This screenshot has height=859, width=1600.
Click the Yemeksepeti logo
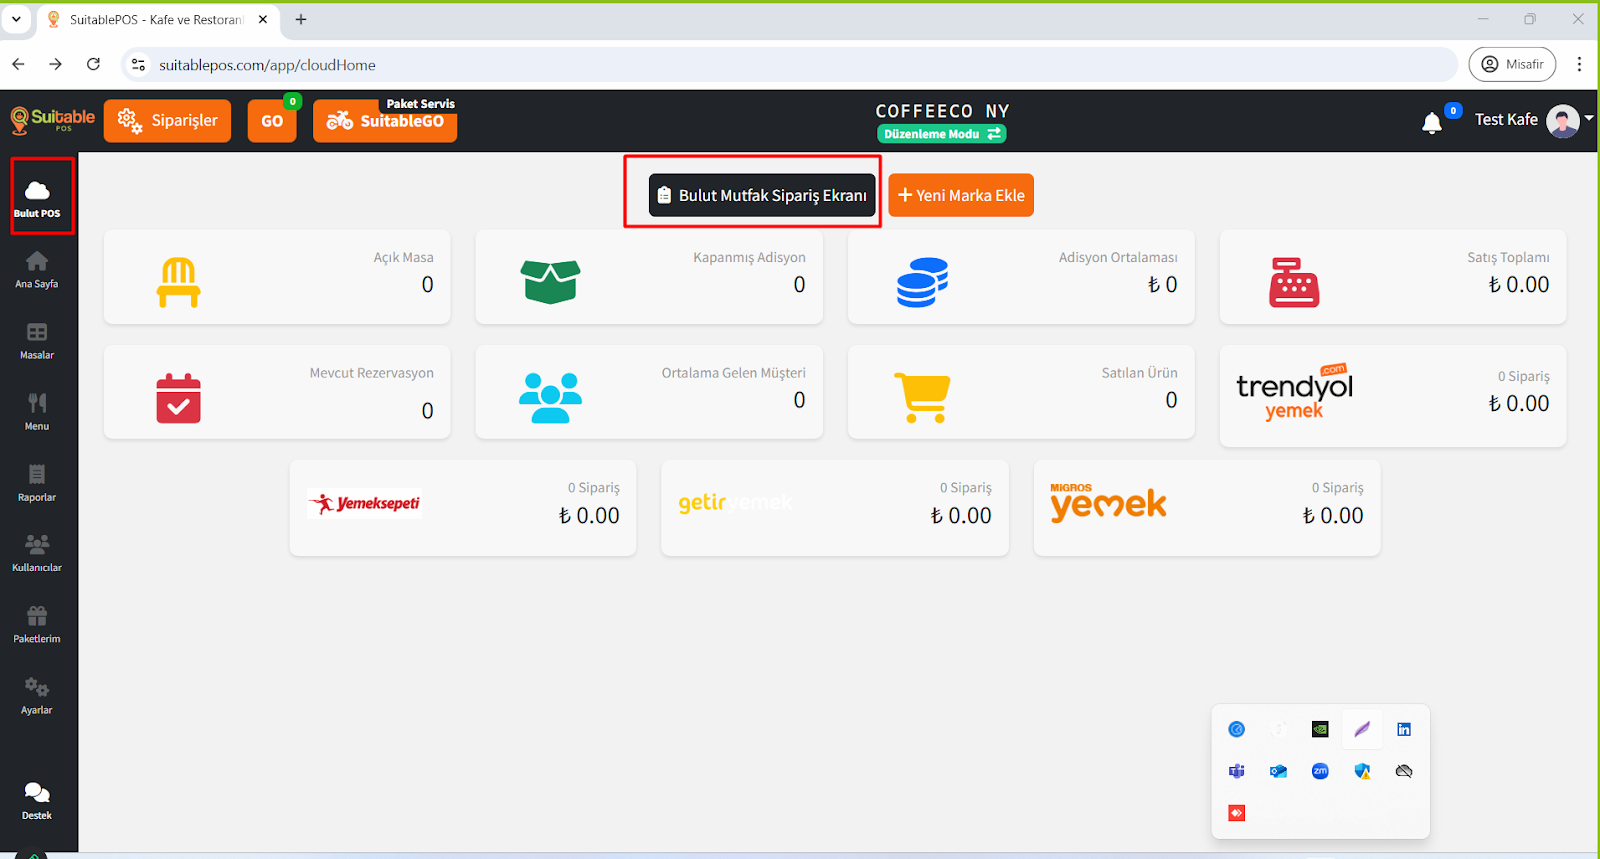click(365, 503)
